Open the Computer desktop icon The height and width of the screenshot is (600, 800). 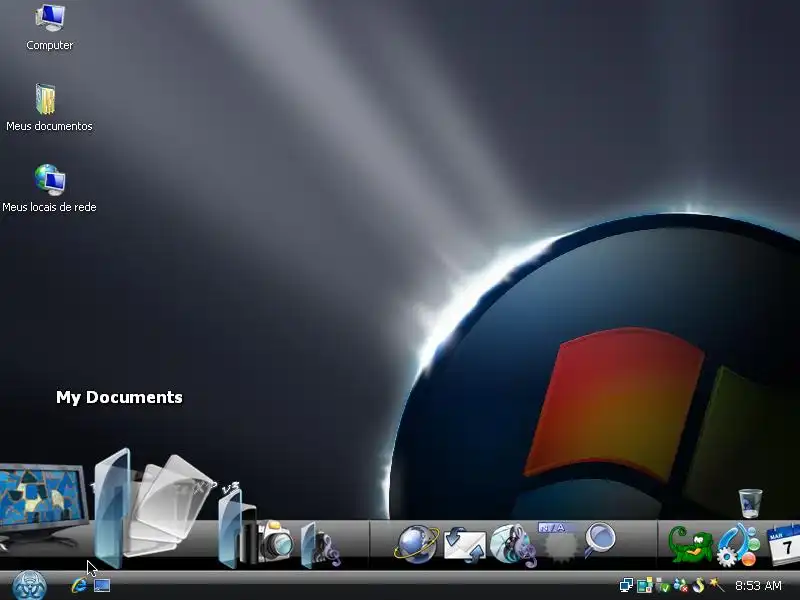(x=49, y=17)
